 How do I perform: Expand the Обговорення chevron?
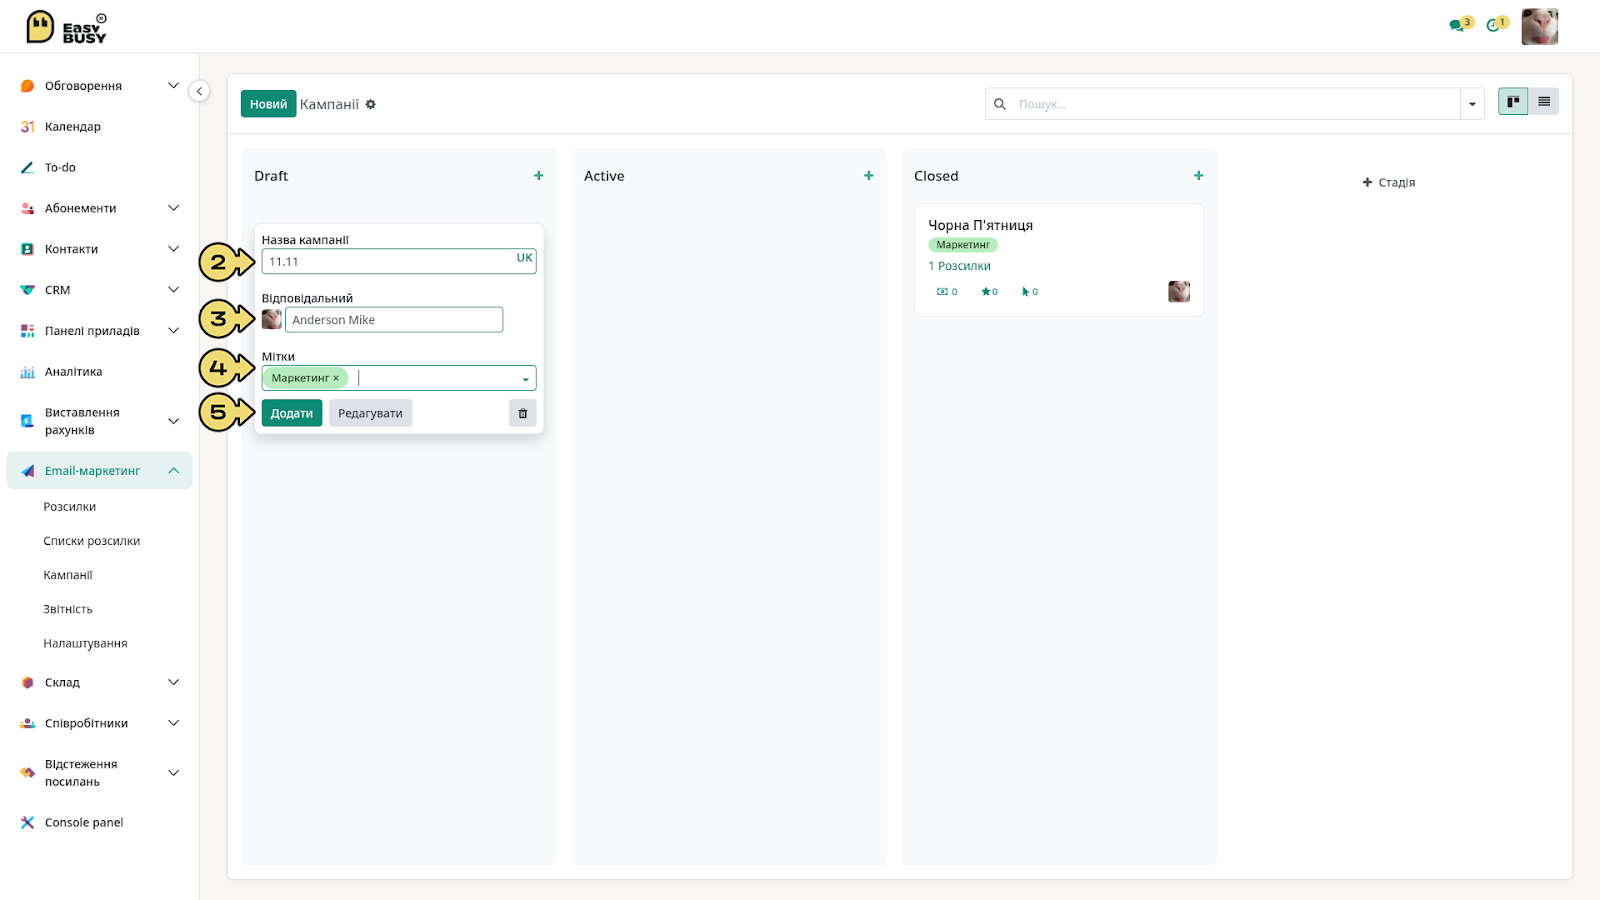click(173, 86)
